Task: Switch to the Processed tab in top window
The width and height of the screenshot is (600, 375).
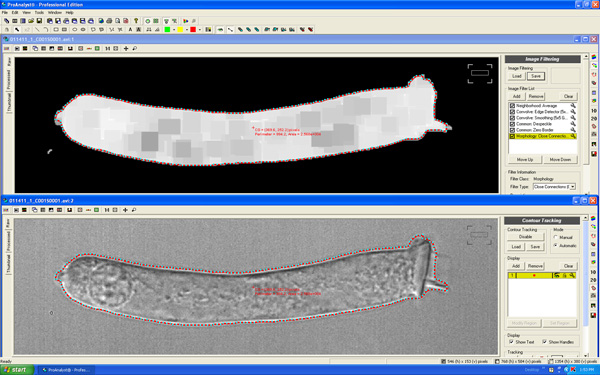Action: click(9, 80)
